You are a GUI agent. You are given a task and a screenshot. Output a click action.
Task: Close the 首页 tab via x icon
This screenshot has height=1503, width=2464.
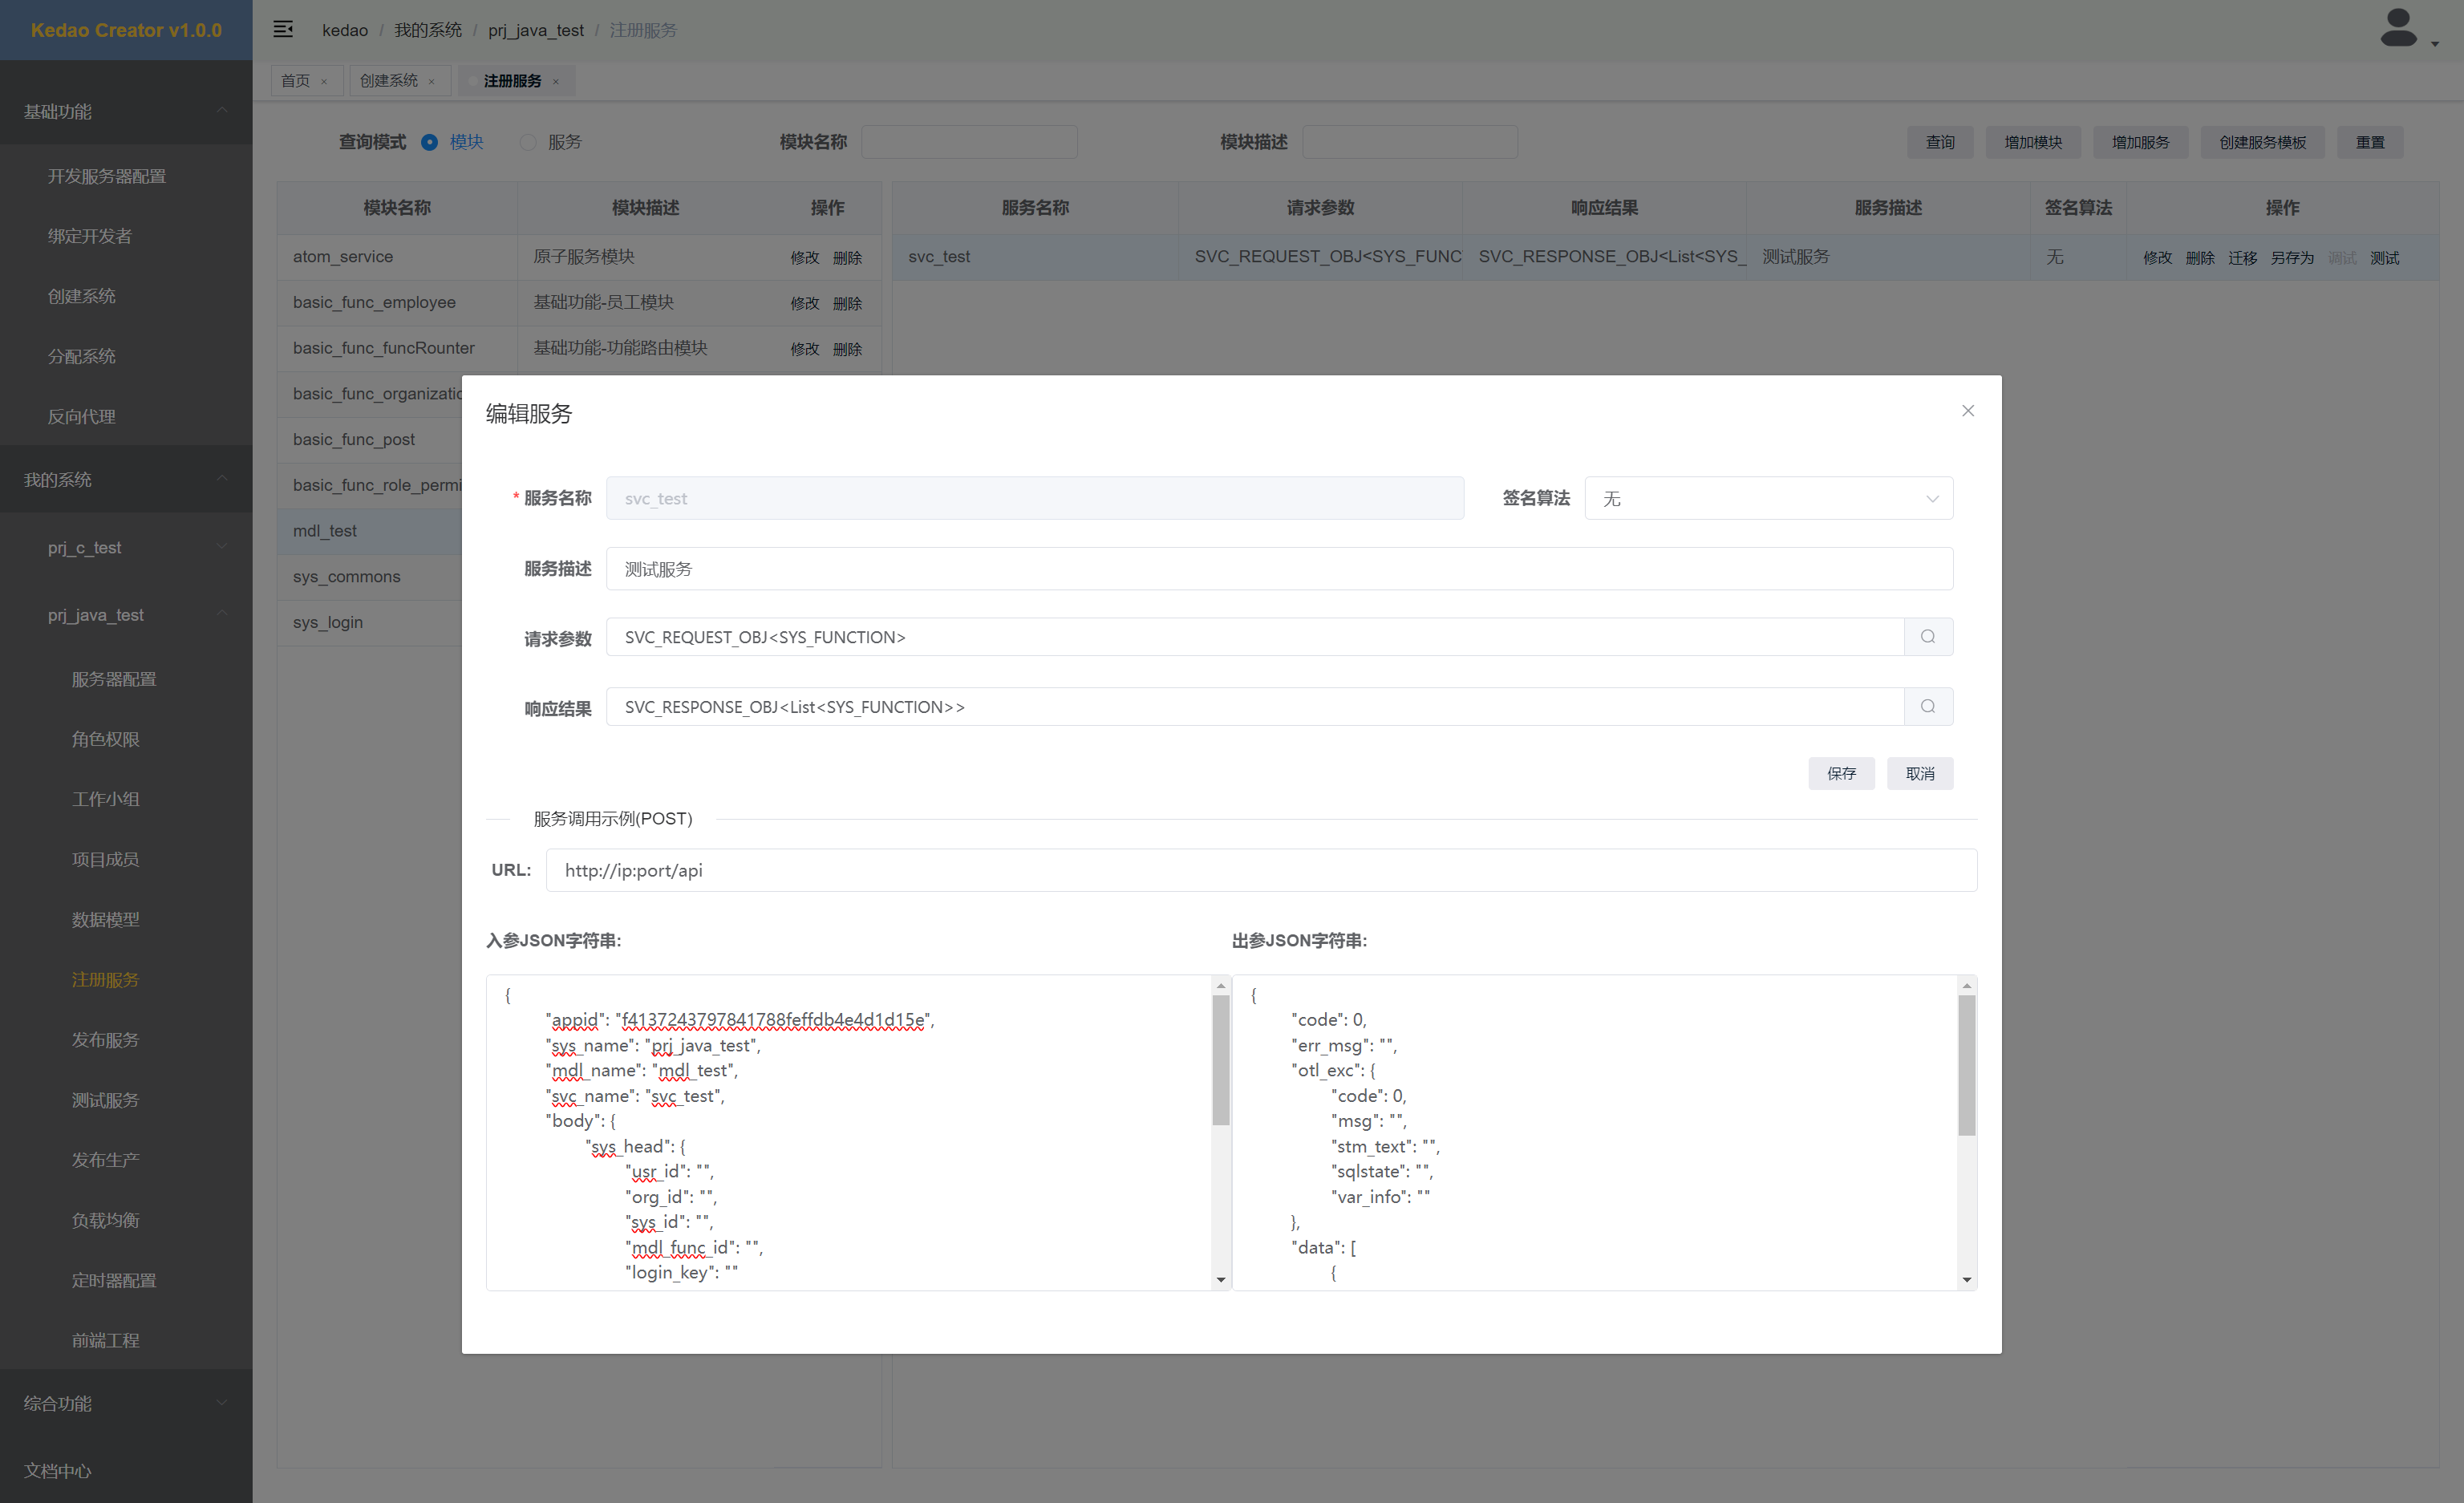[324, 82]
